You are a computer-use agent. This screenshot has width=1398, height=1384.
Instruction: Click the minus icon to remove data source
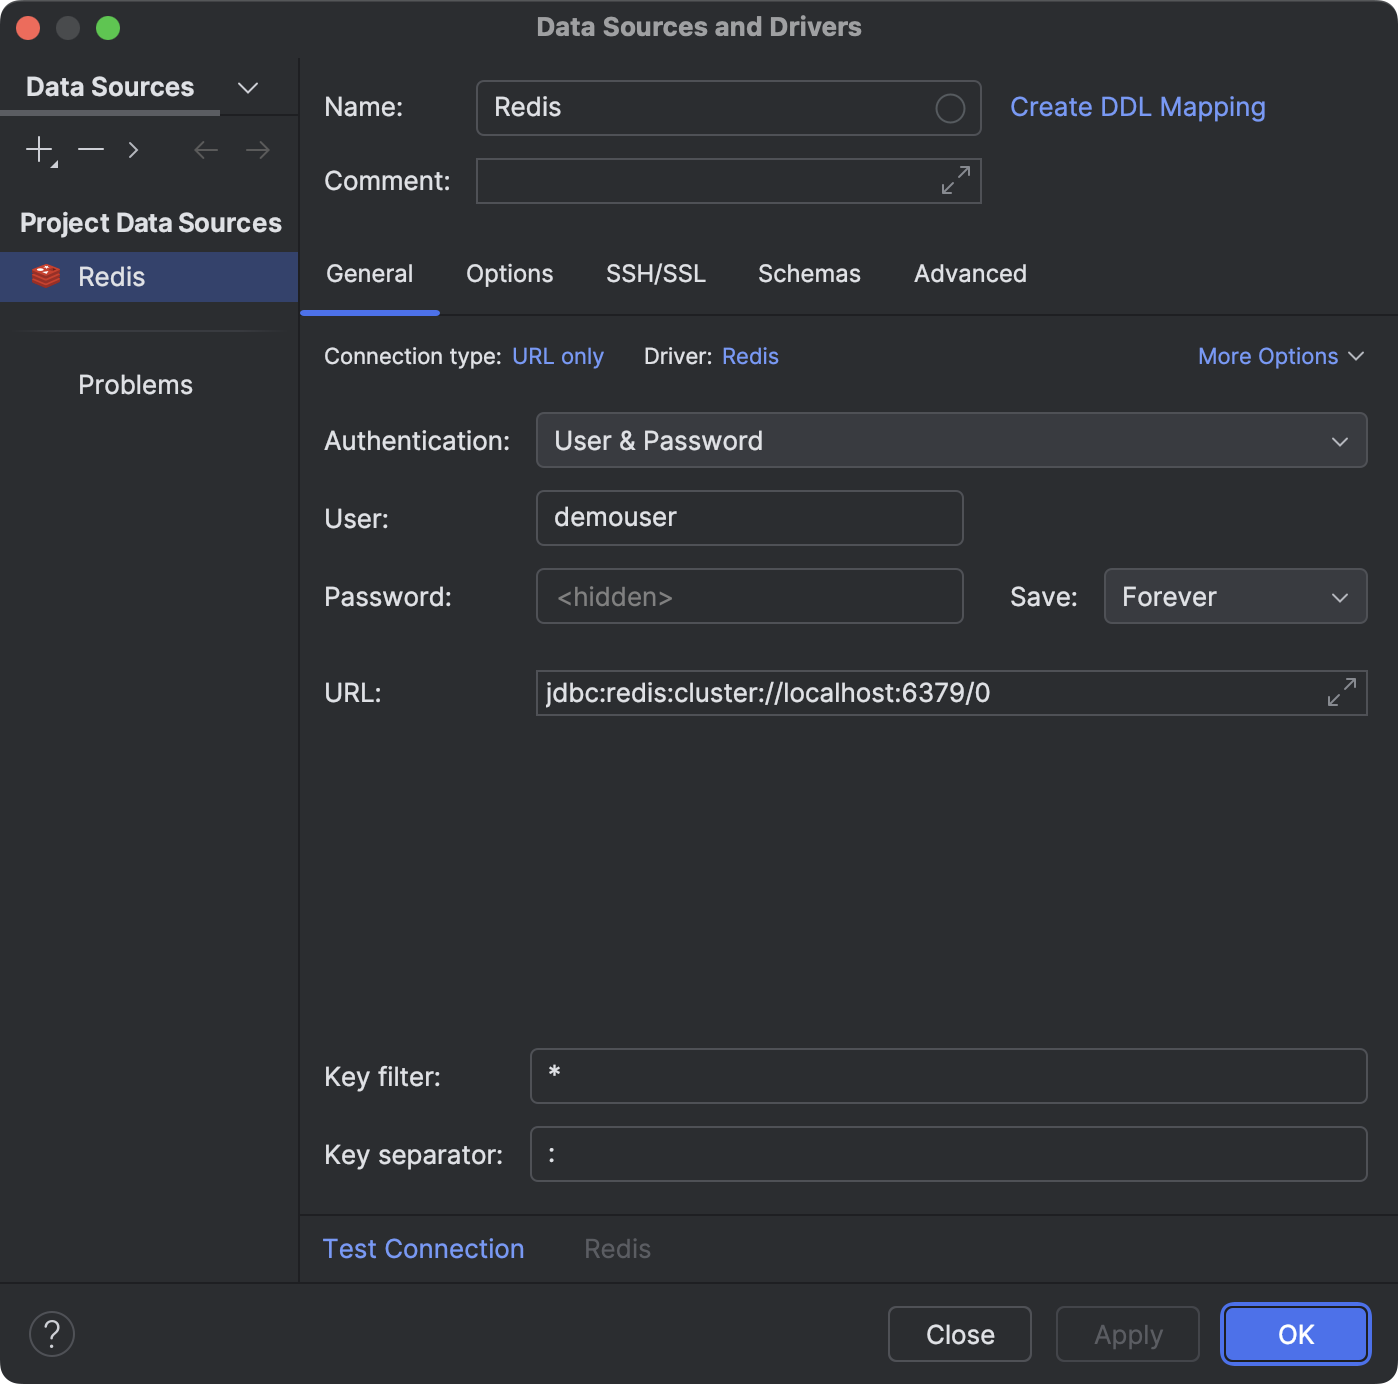[91, 150]
